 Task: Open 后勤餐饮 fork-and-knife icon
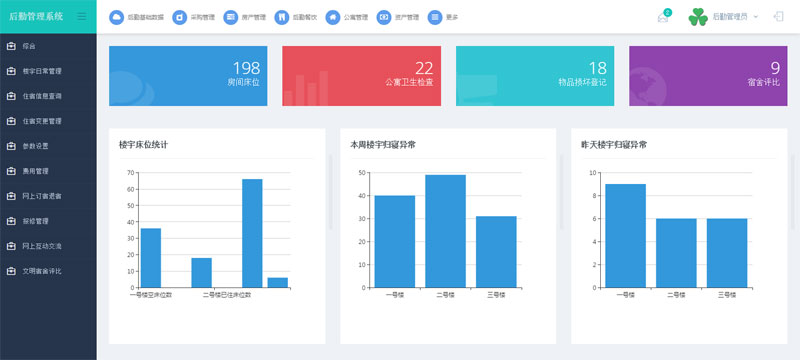[282, 17]
